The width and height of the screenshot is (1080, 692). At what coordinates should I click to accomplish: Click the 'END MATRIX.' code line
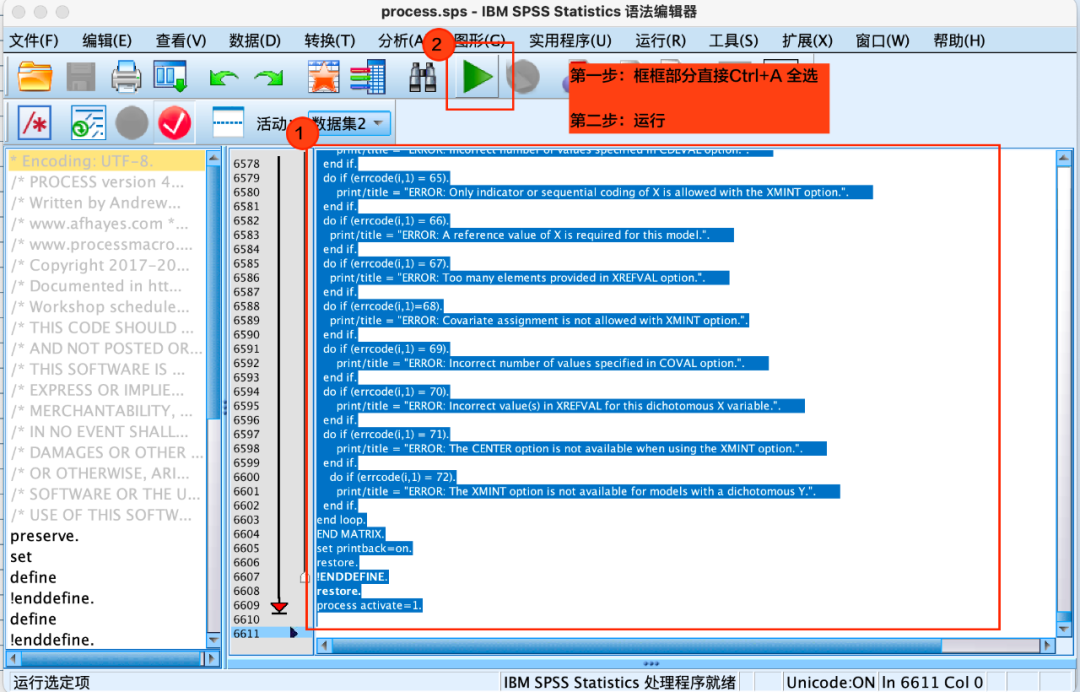(x=350, y=534)
